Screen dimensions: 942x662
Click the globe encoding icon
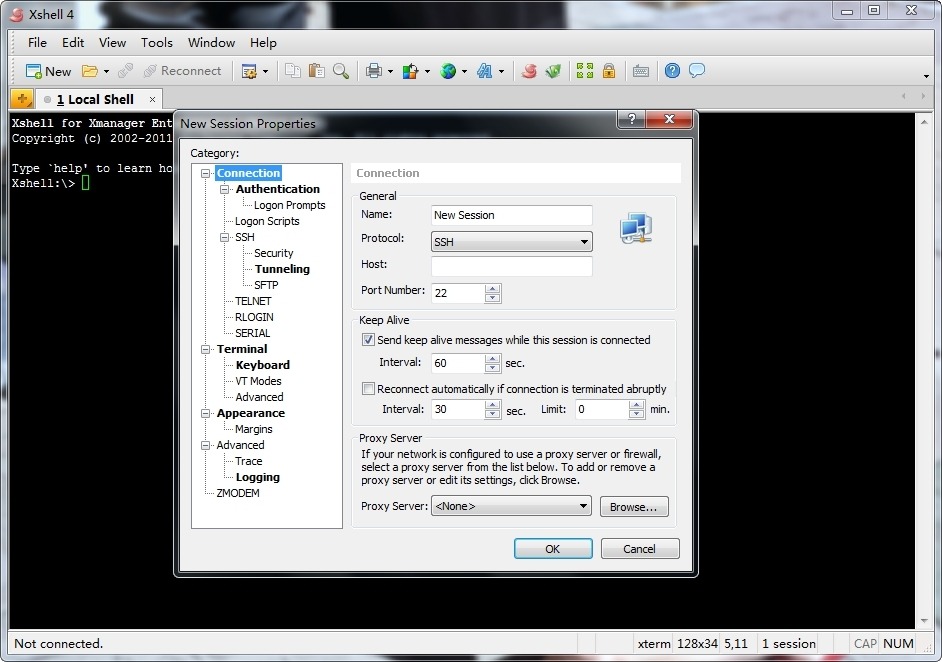pyautogui.click(x=448, y=71)
